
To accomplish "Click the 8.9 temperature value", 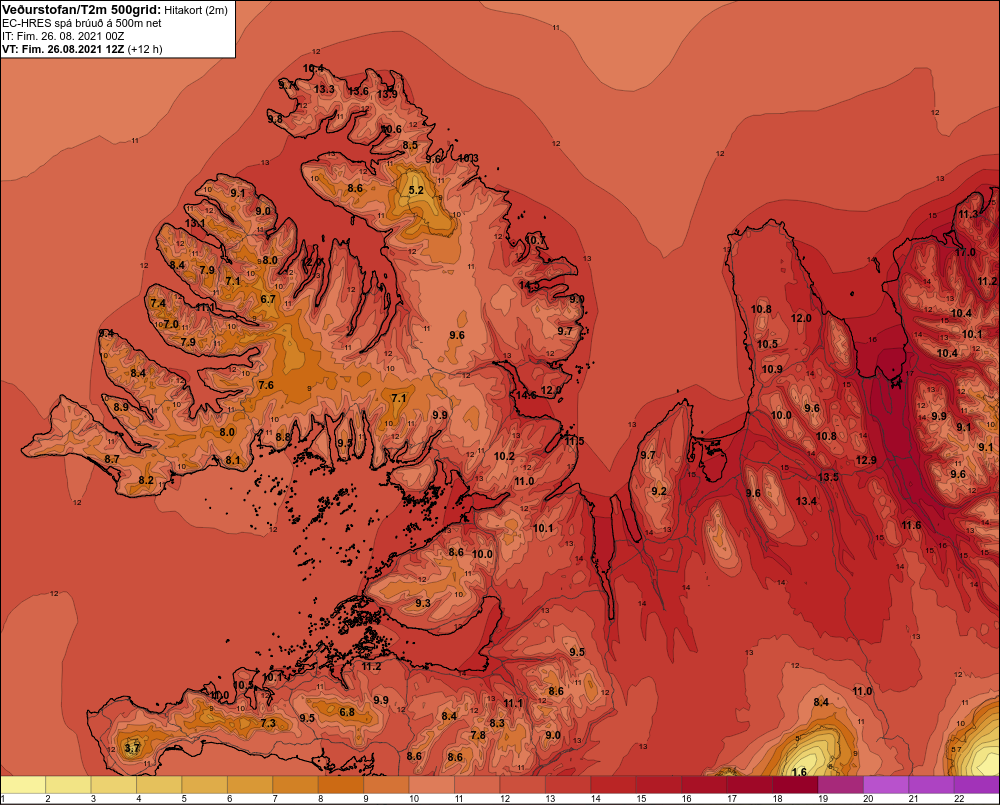I will (x=121, y=406).
